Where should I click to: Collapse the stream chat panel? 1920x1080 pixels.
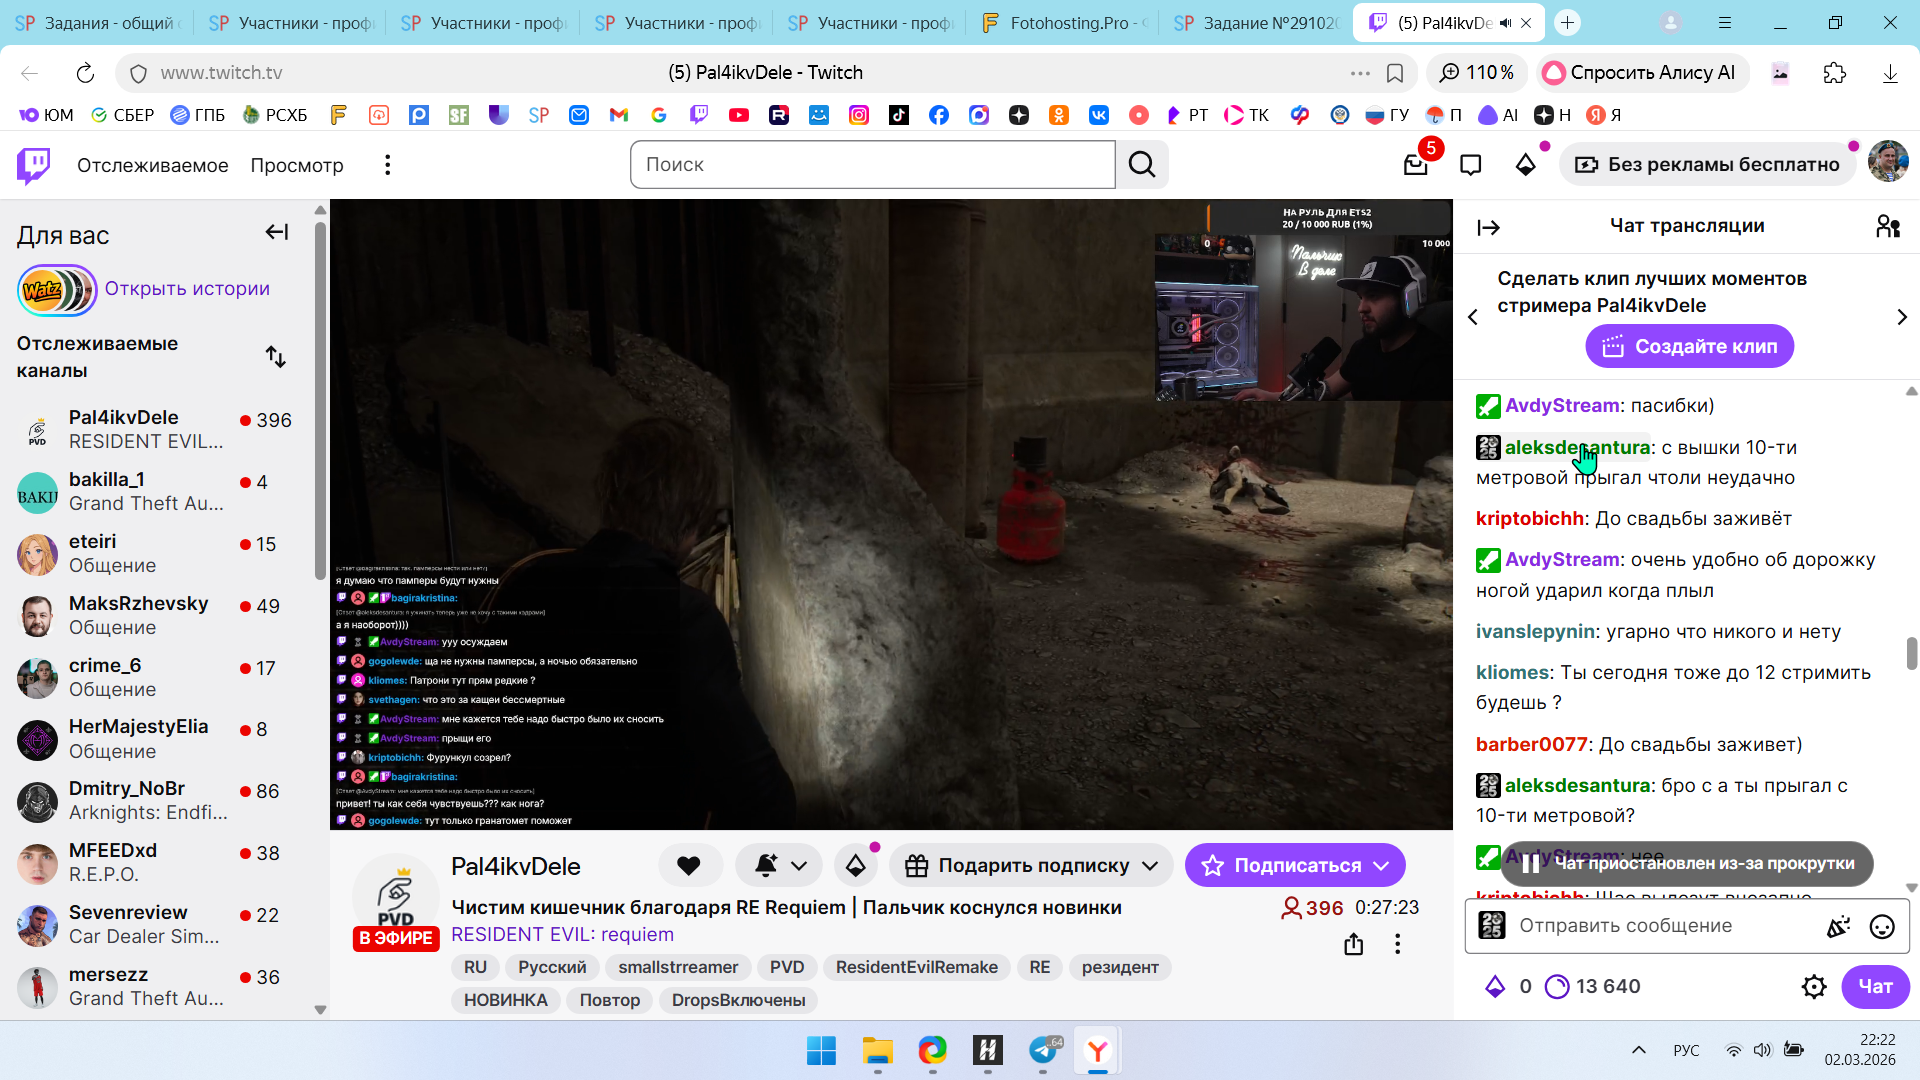pyautogui.click(x=1488, y=228)
